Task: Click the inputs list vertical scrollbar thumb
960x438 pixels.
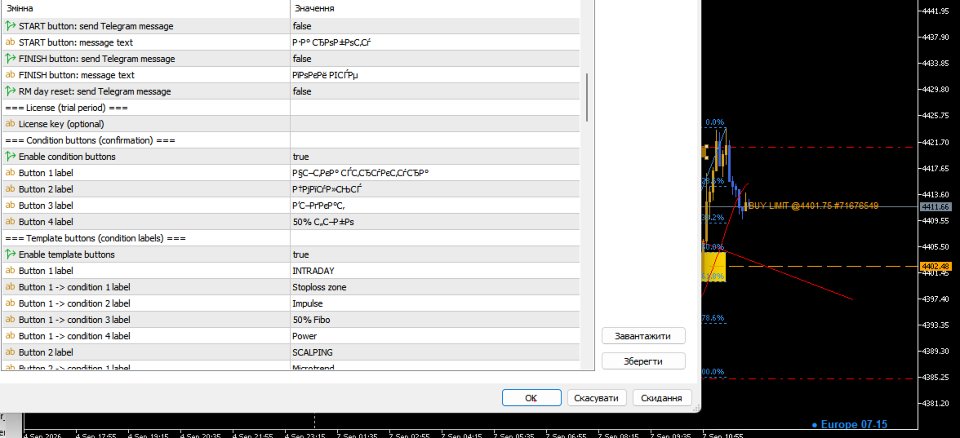Action: [x=587, y=97]
